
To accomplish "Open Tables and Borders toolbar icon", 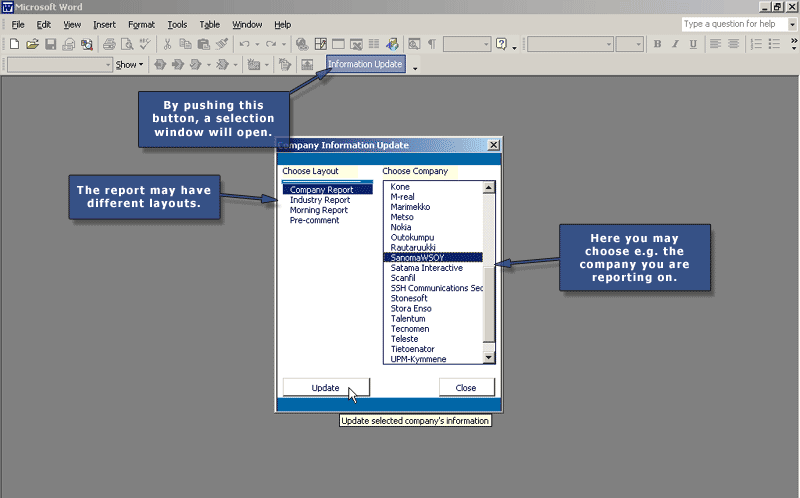I will [320, 44].
